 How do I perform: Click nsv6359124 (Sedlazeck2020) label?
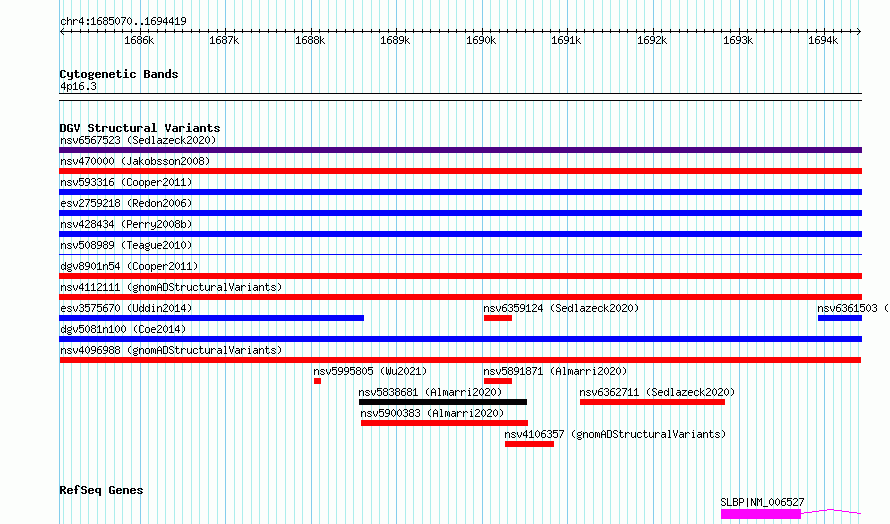(x=561, y=308)
